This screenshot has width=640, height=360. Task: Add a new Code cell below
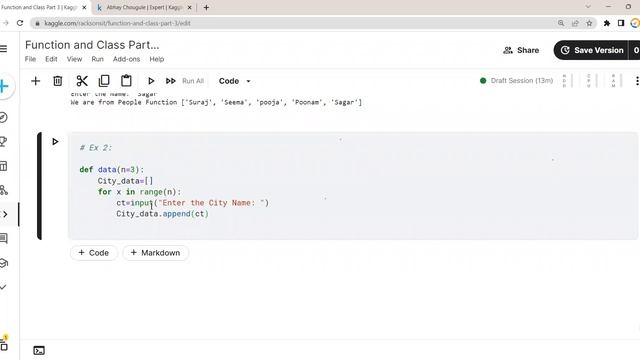pyautogui.click(x=93, y=253)
